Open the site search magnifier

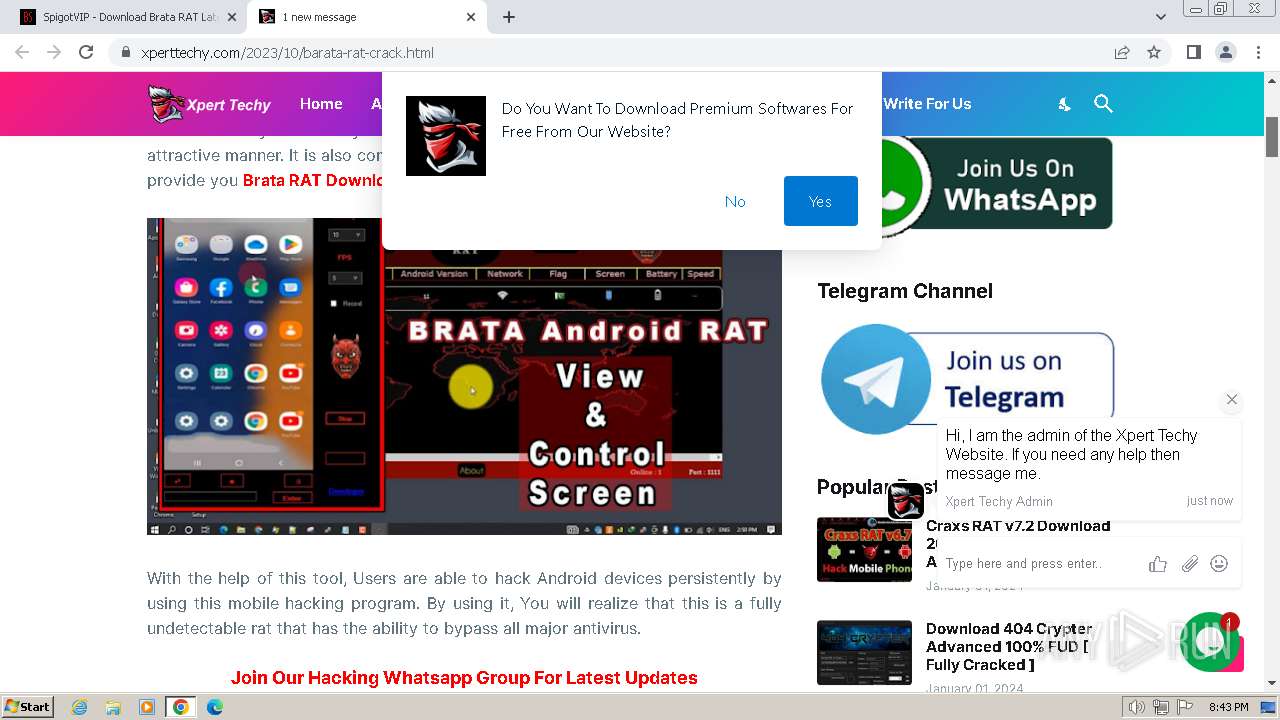coord(1103,104)
